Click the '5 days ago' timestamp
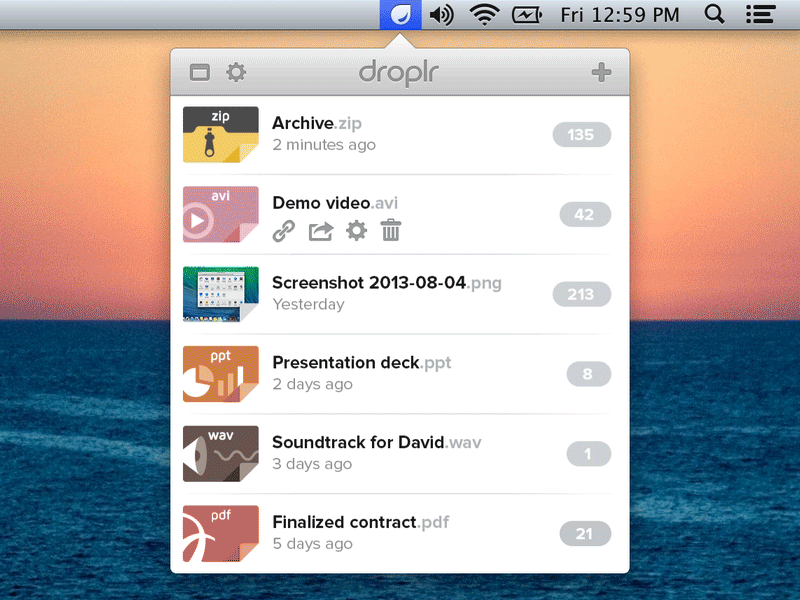This screenshot has height=600, width=800. pos(312,544)
